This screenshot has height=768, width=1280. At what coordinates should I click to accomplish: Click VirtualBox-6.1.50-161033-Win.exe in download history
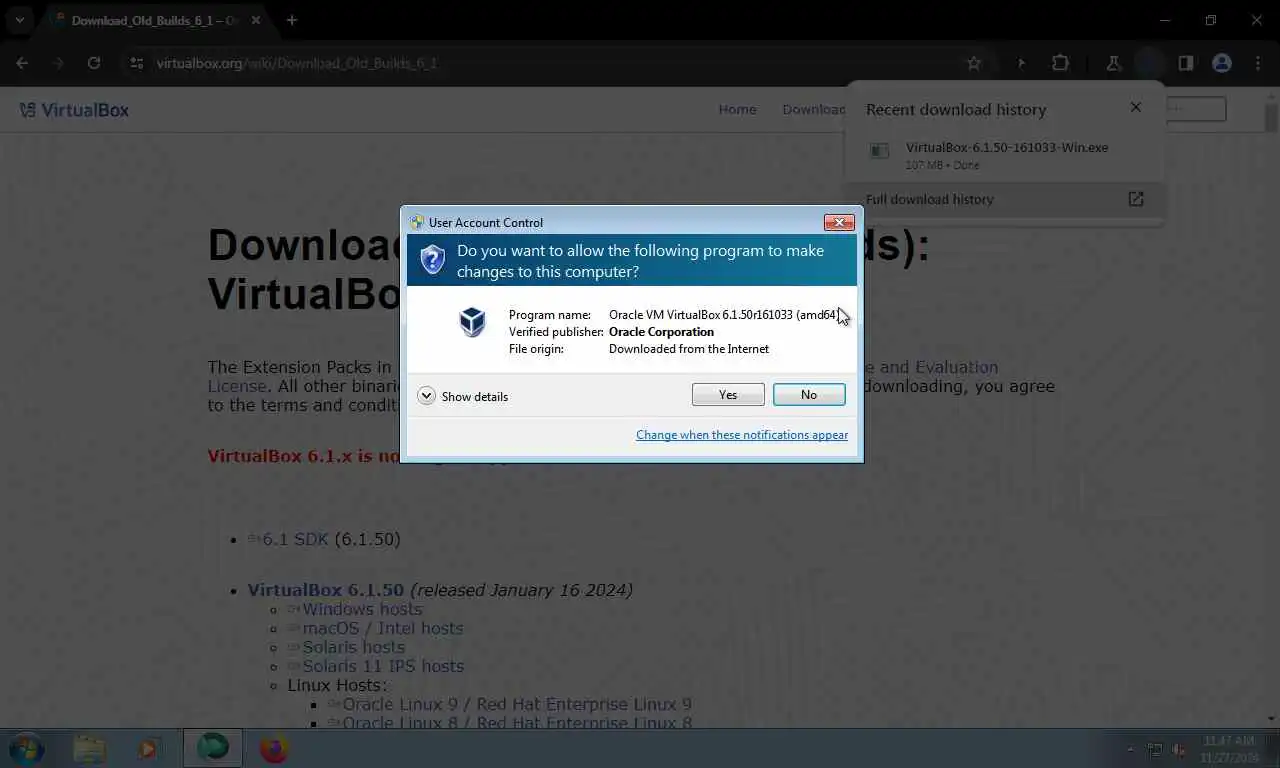1007,147
